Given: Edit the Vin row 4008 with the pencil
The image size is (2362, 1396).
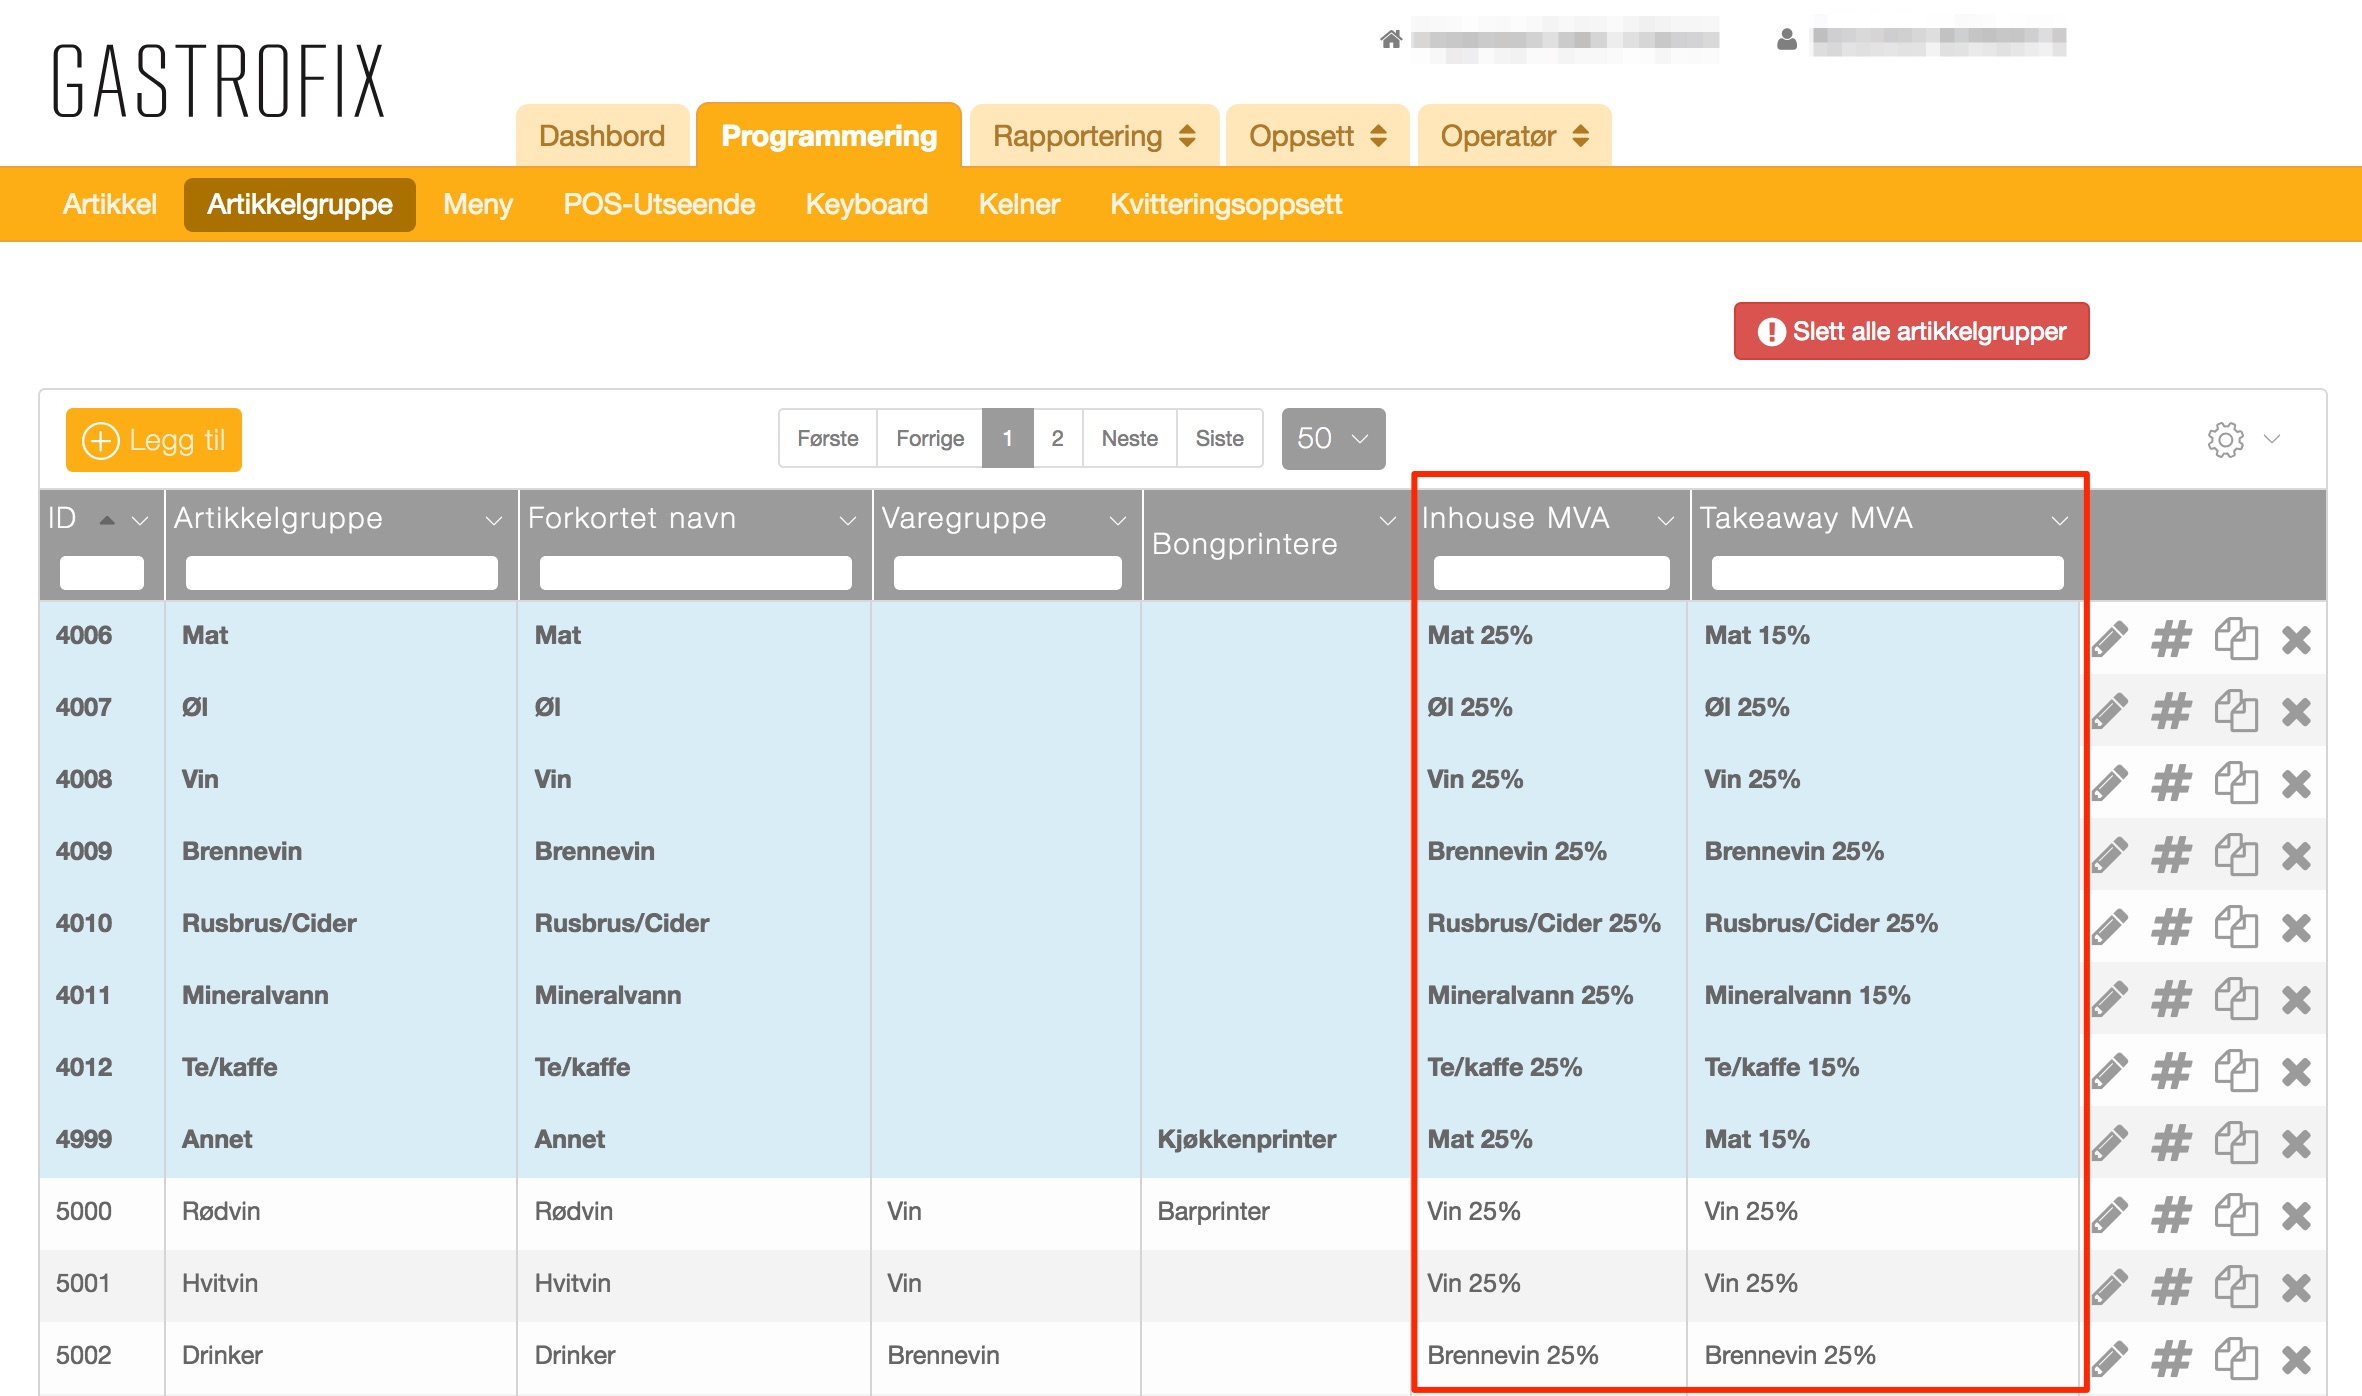Looking at the screenshot, I should click(x=2110, y=783).
